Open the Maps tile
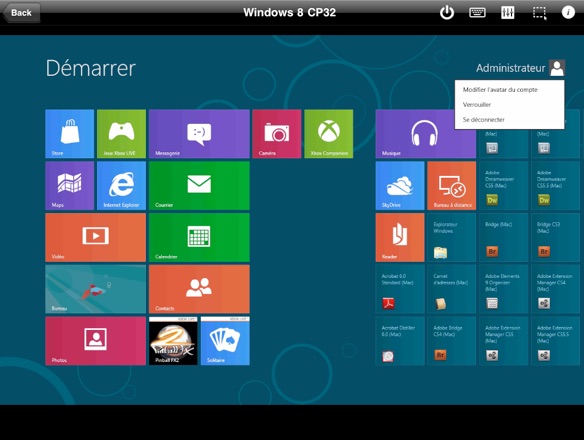 click(x=70, y=186)
